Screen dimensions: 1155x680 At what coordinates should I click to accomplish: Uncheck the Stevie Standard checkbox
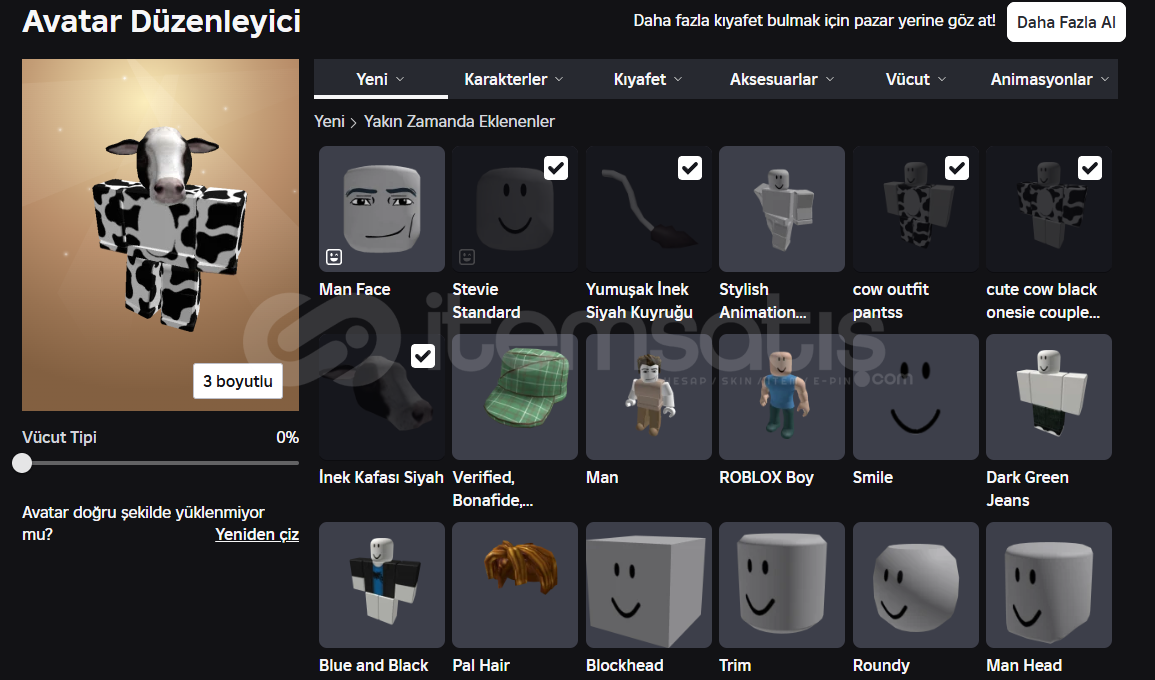pos(556,168)
